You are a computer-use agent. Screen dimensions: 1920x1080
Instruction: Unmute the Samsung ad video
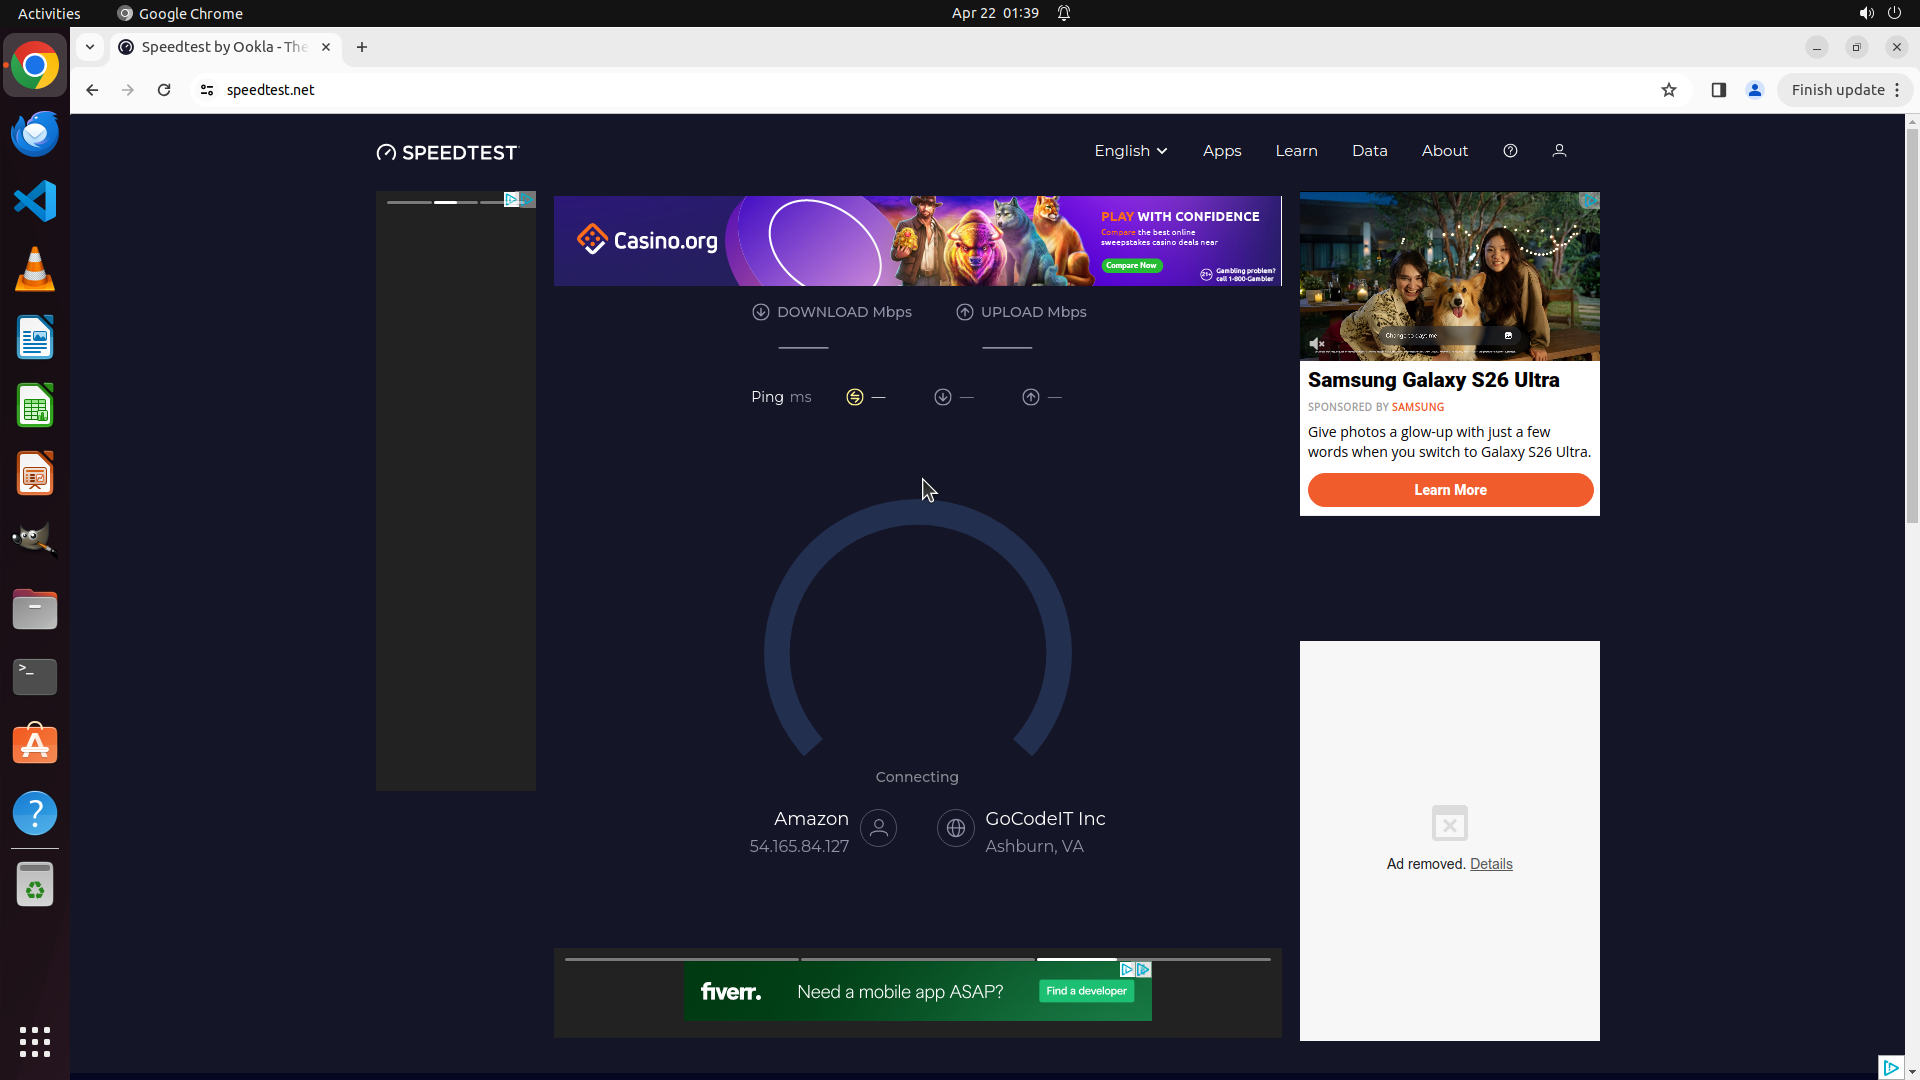[1317, 344]
